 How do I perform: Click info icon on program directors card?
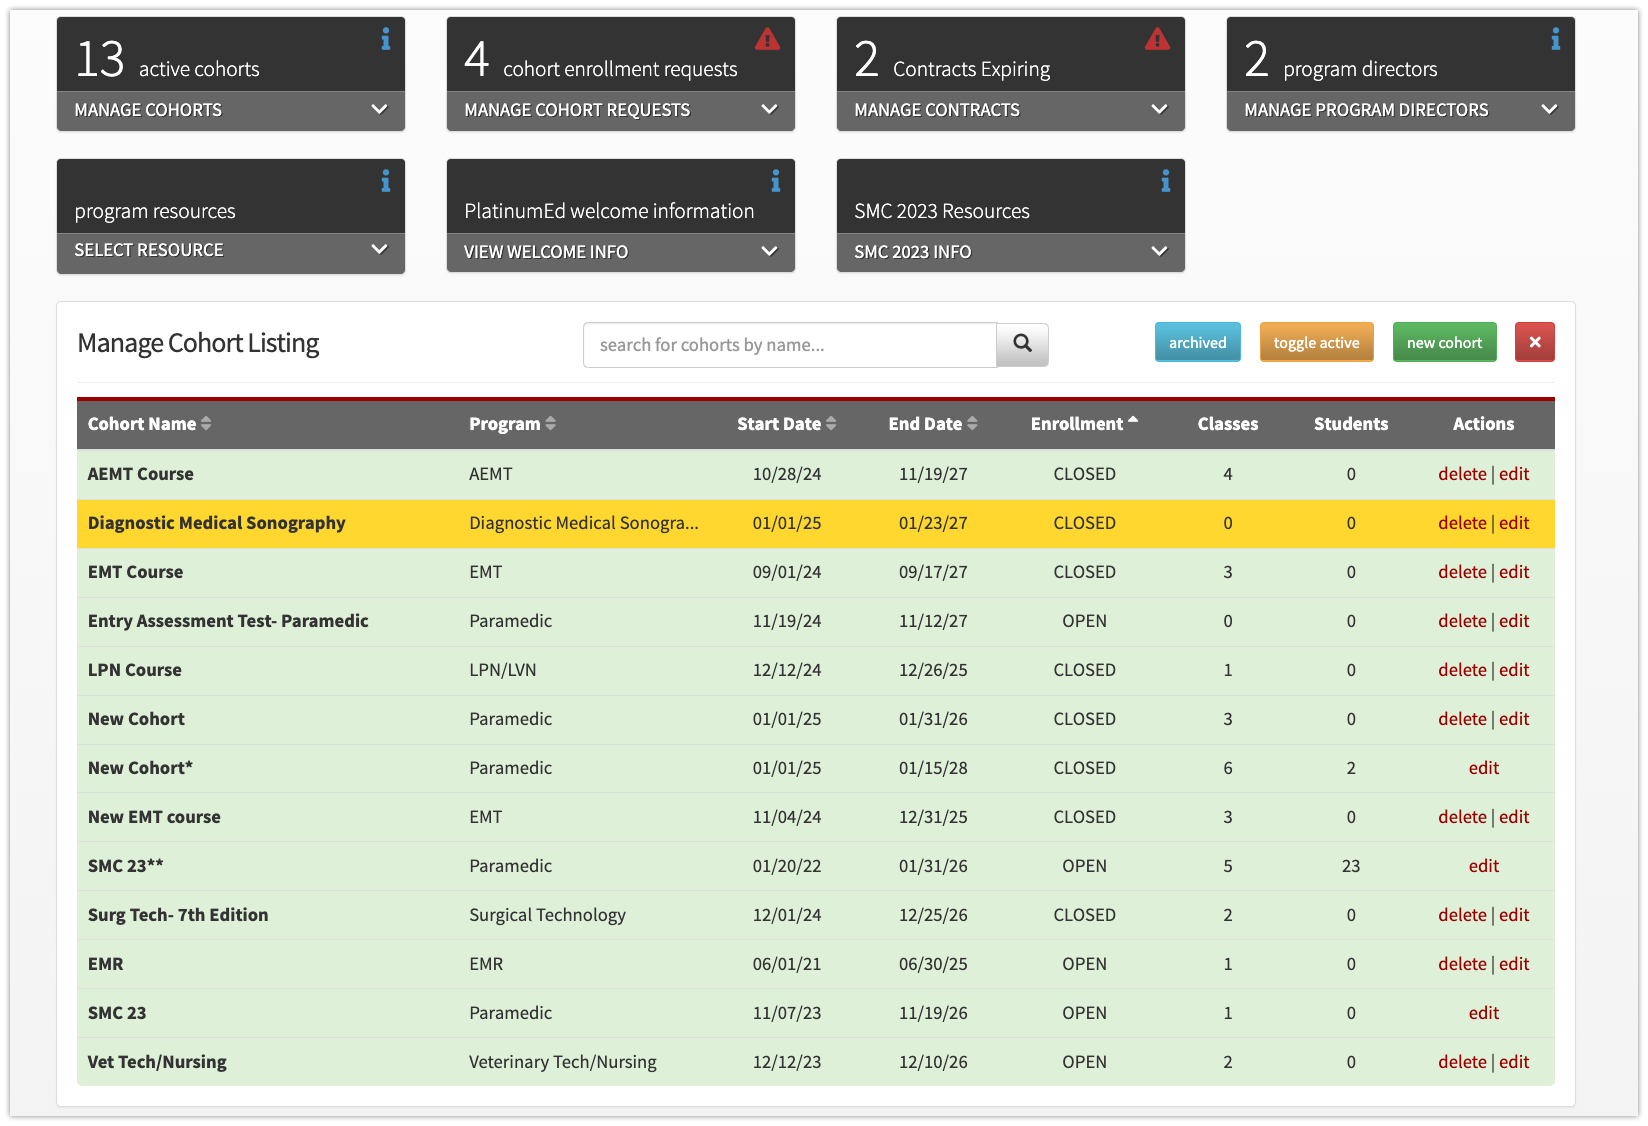[1555, 39]
